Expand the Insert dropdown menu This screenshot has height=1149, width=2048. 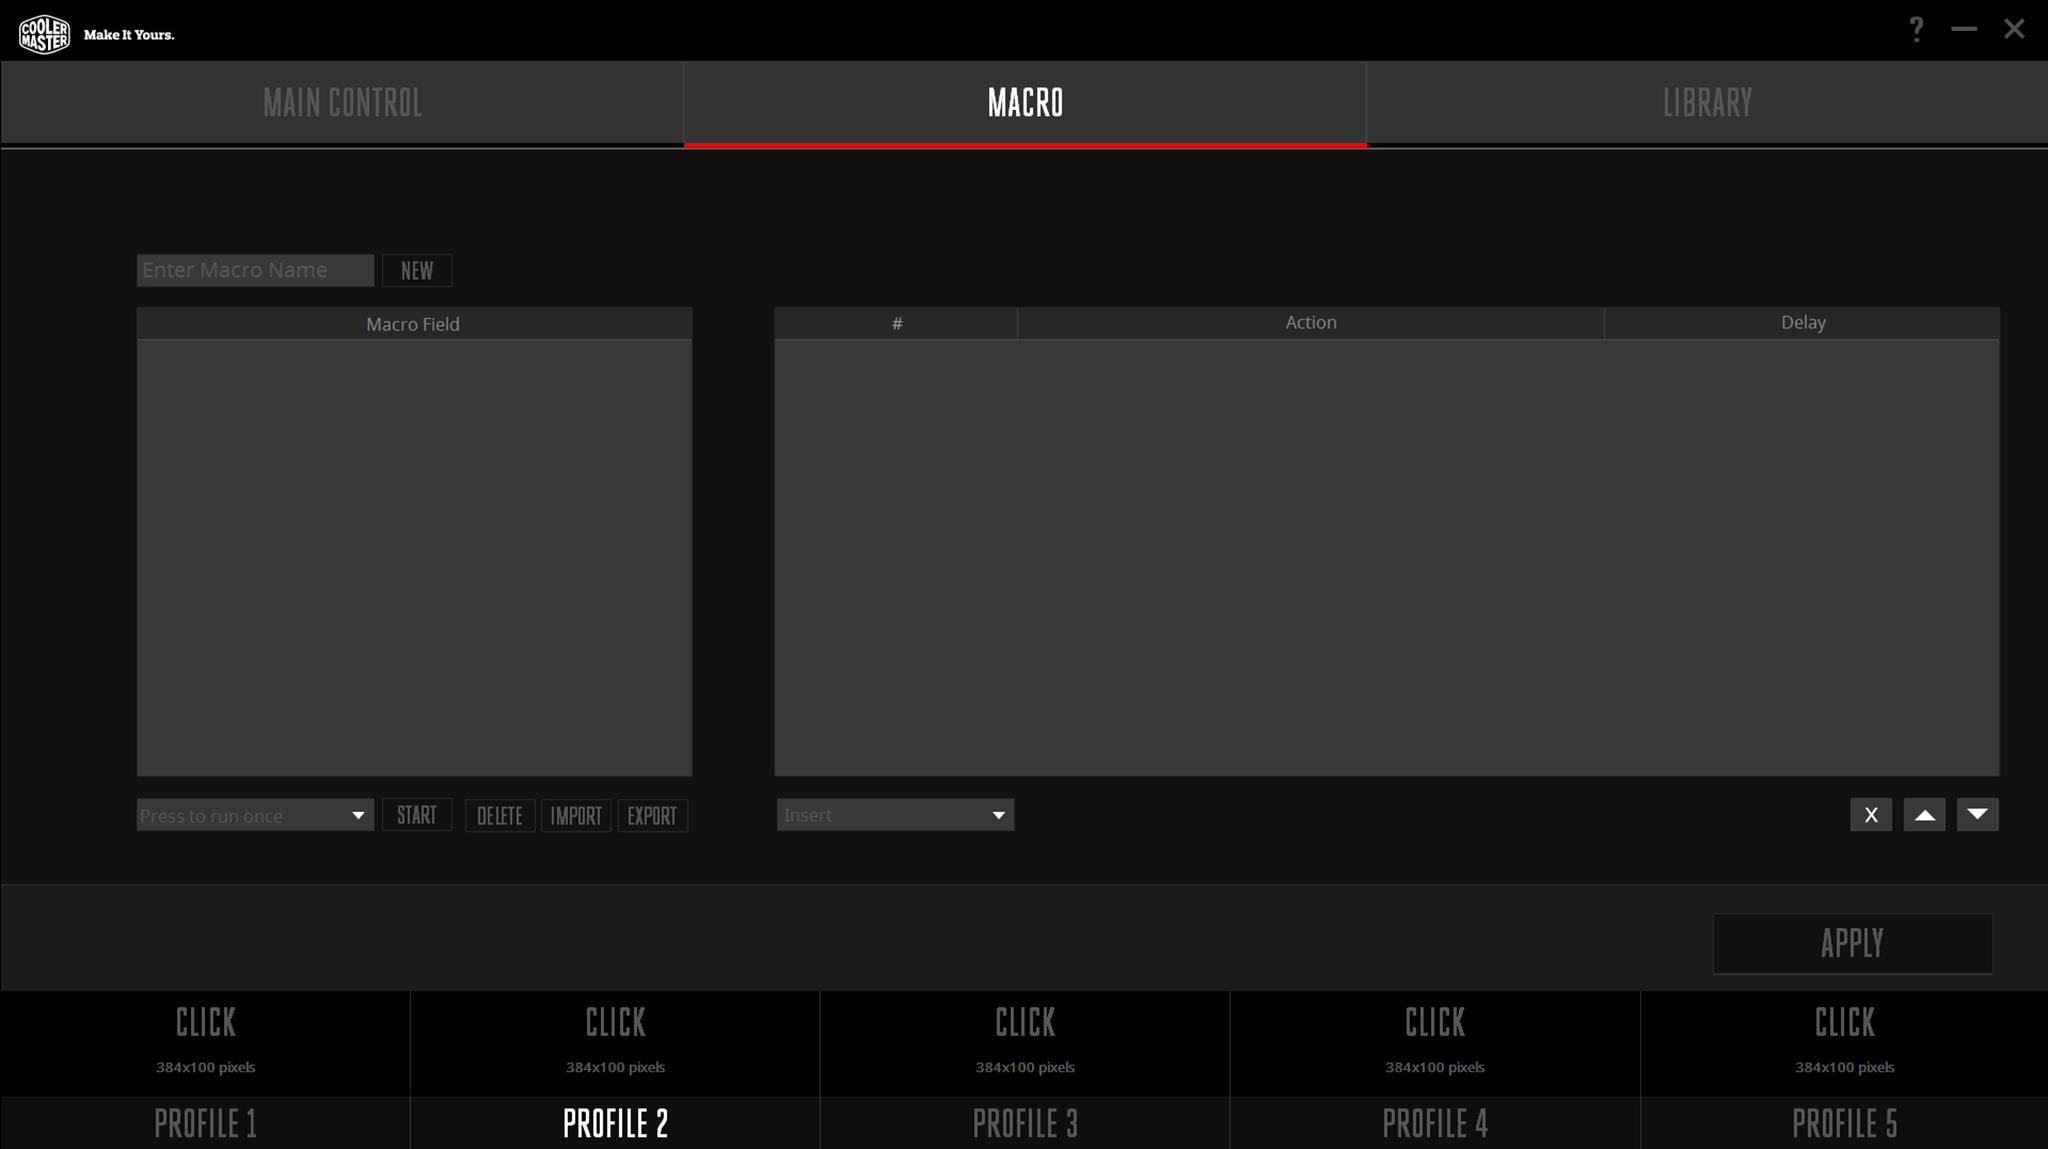click(x=999, y=814)
